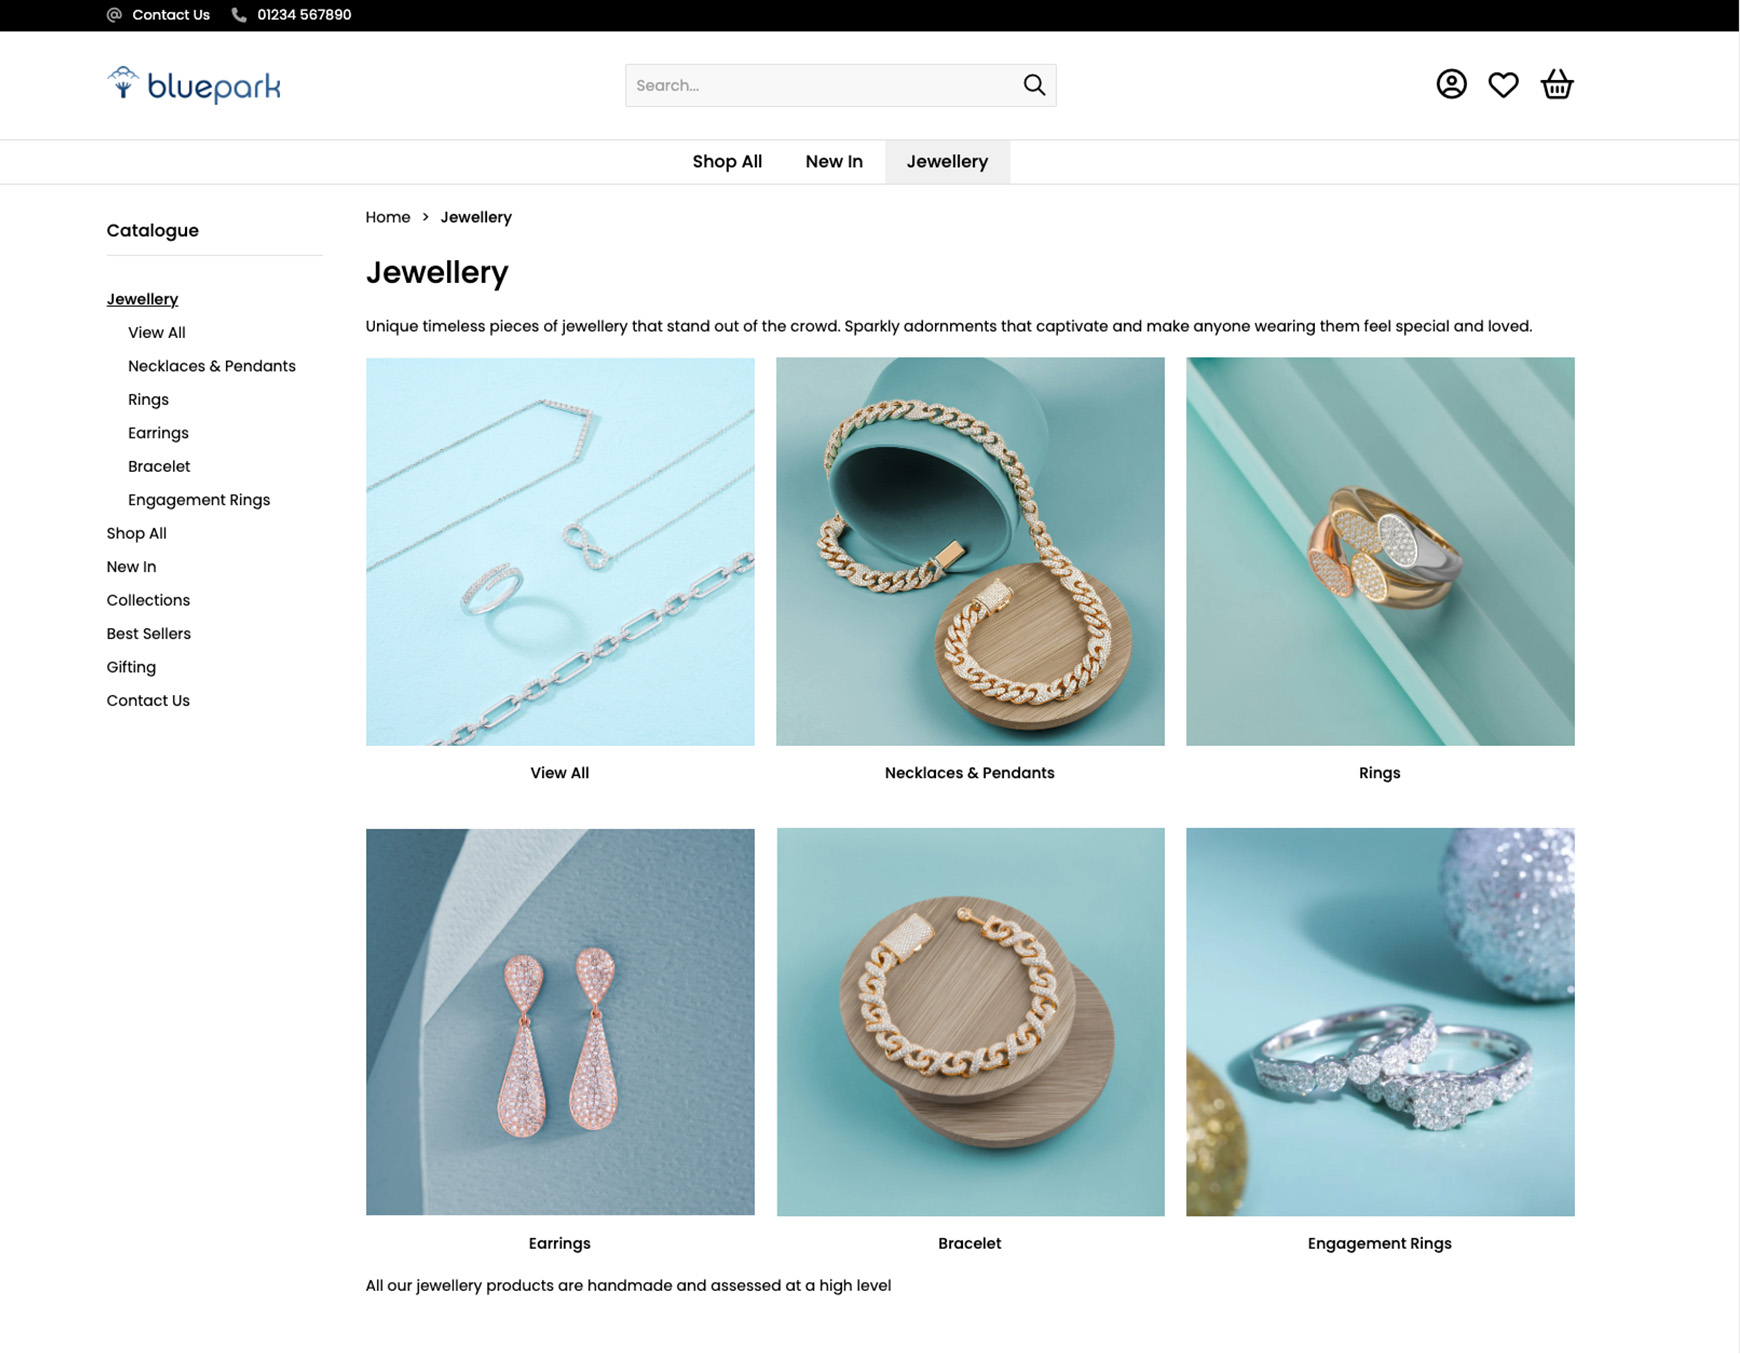Image resolution: width=1740 pixels, height=1354 pixels.
Task: Open the shopping basket icon
Action: tap(1557, 84)
